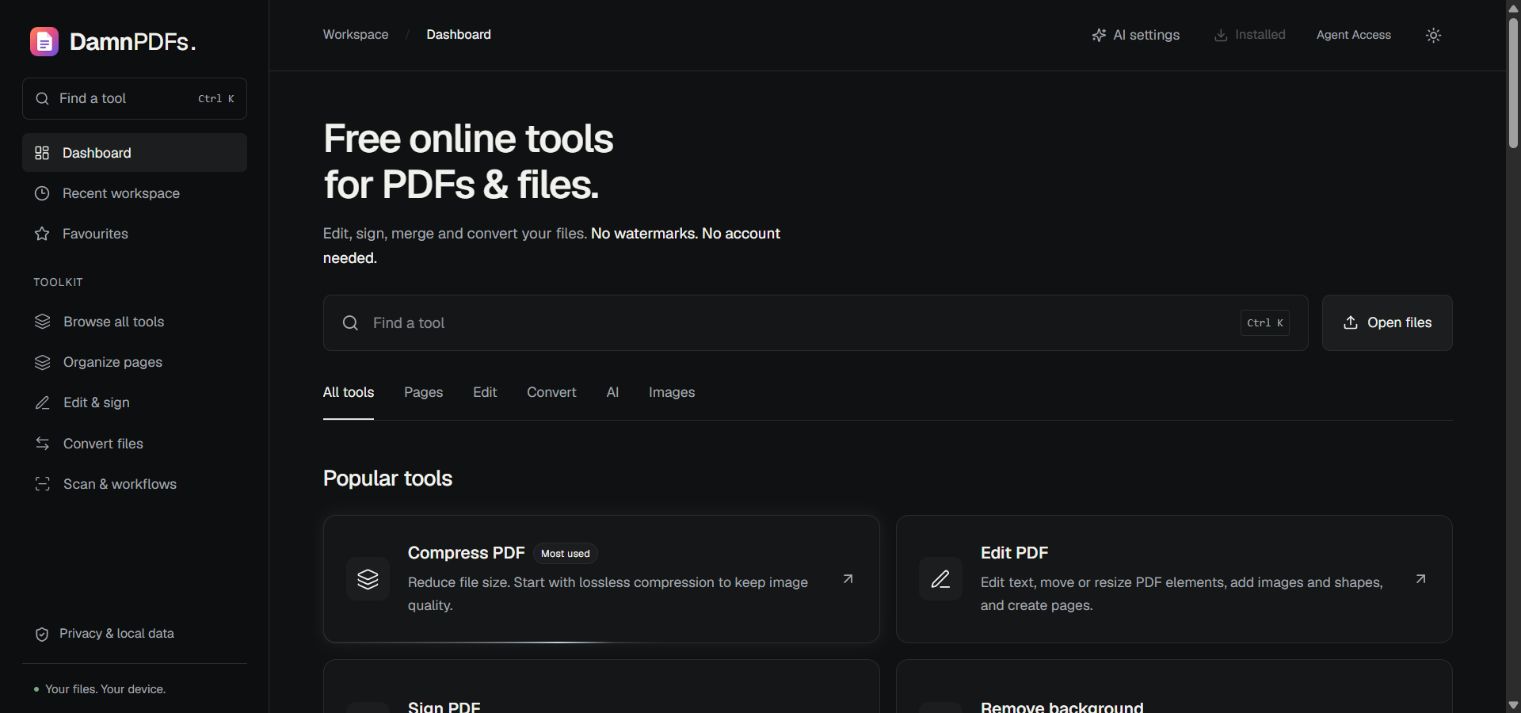
Task: Open Edit & sign in sidebar
Action: pyautogui.click(x=134, y=403)
